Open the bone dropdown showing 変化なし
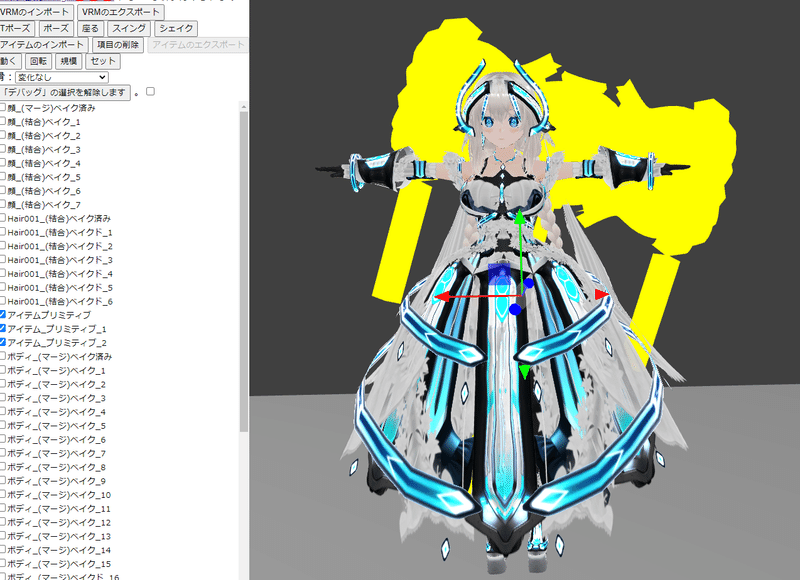The height and width of the screenshot is (580, 800). (62, 77)
